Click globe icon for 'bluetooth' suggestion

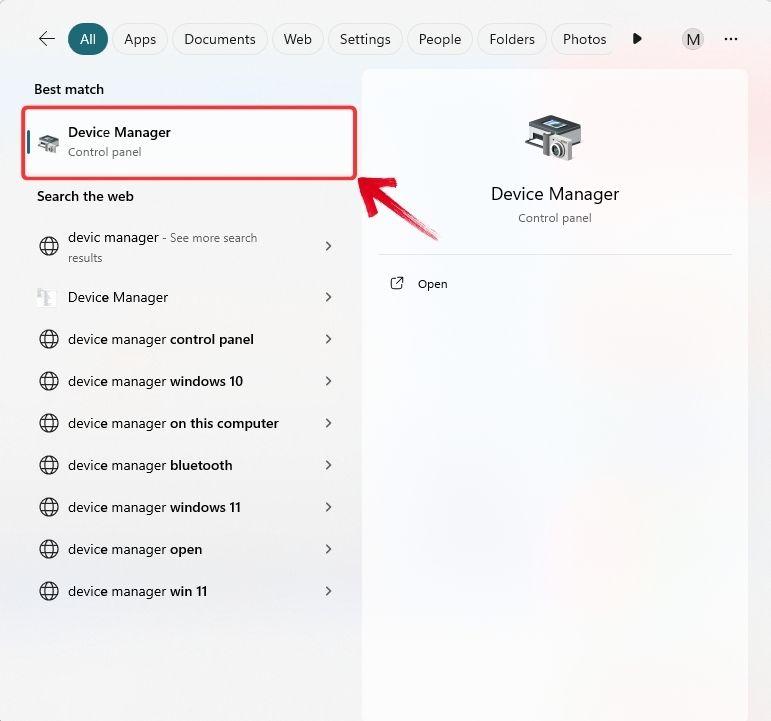(49, 465)
